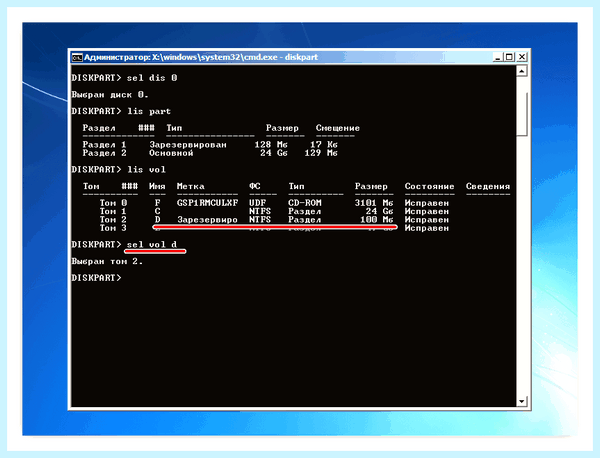Click the '128 Мб' partition size

pyautogui.click(x=271, y=145)
